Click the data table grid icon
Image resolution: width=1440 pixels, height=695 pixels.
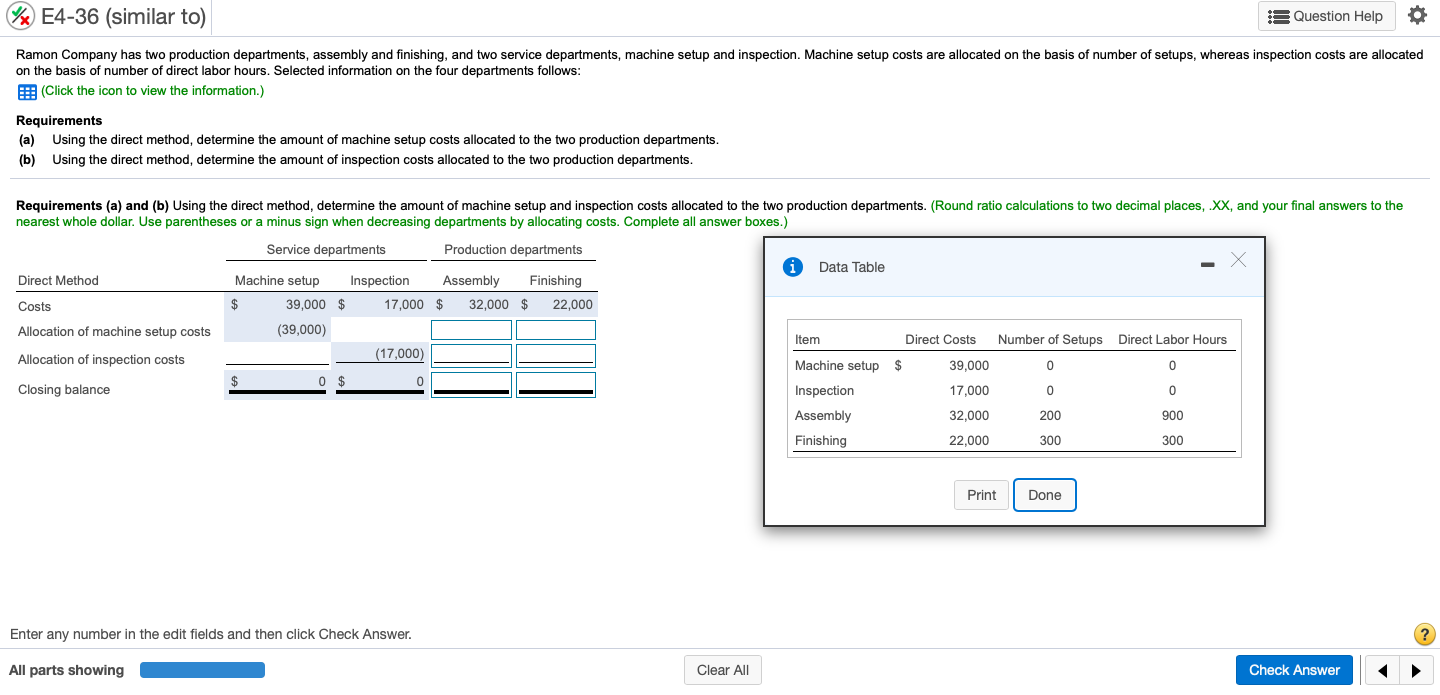pyautogui.click(x=27, y=91)
